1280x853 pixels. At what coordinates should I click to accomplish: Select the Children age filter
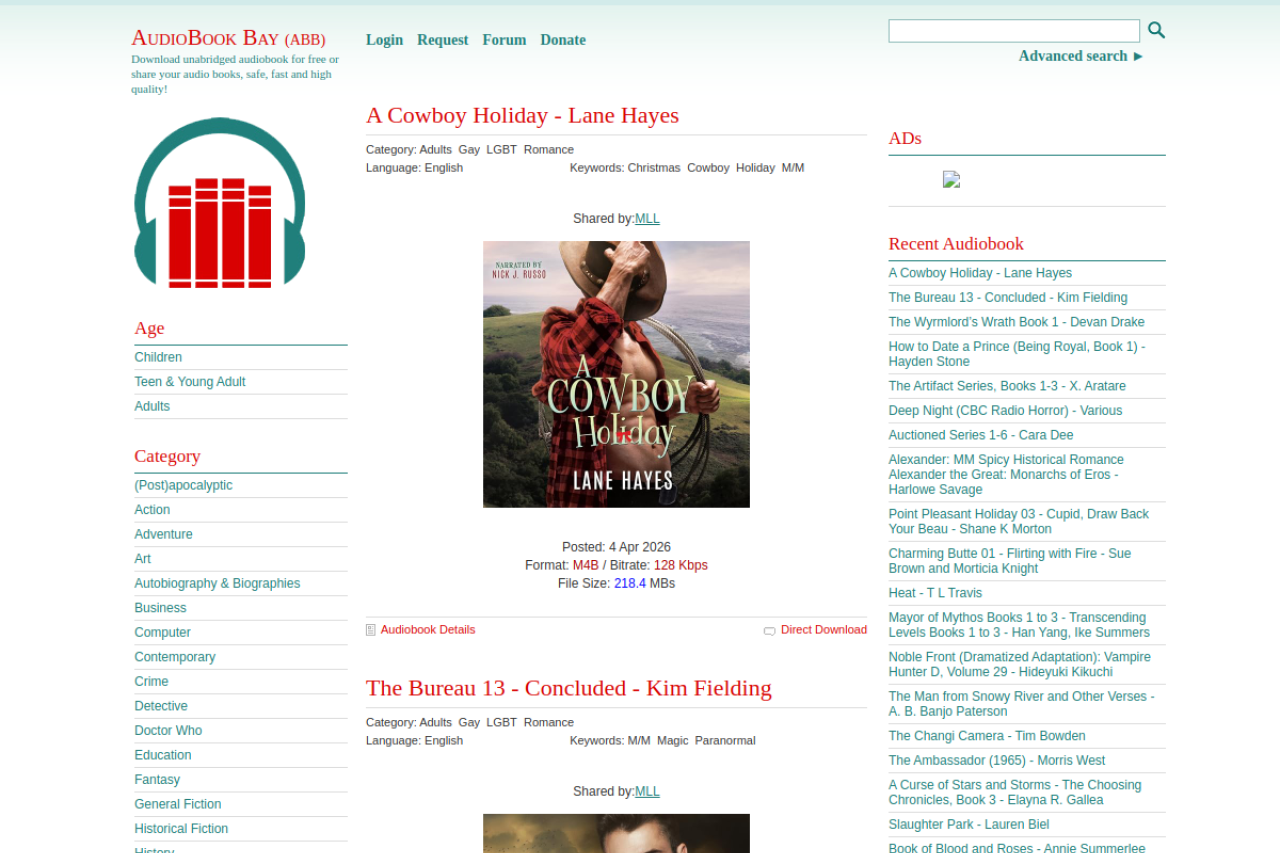point(158,357)
